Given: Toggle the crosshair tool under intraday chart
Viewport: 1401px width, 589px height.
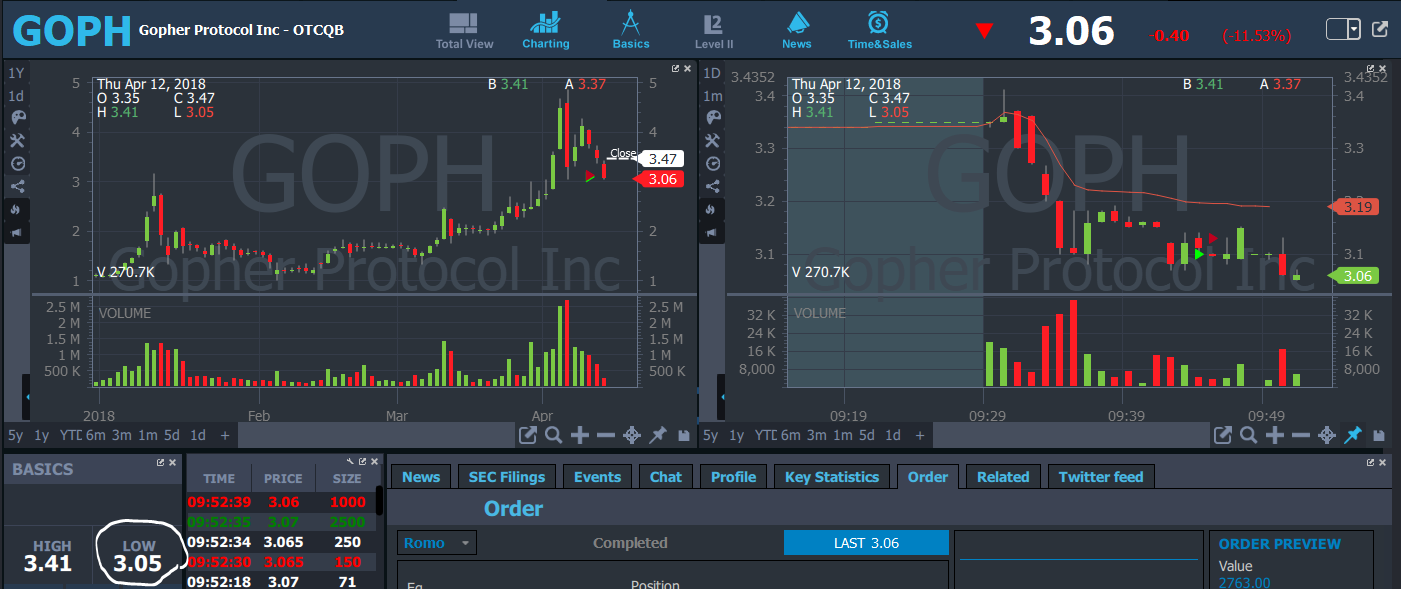Looking at the screenshot, I should tap(1327, 435).
